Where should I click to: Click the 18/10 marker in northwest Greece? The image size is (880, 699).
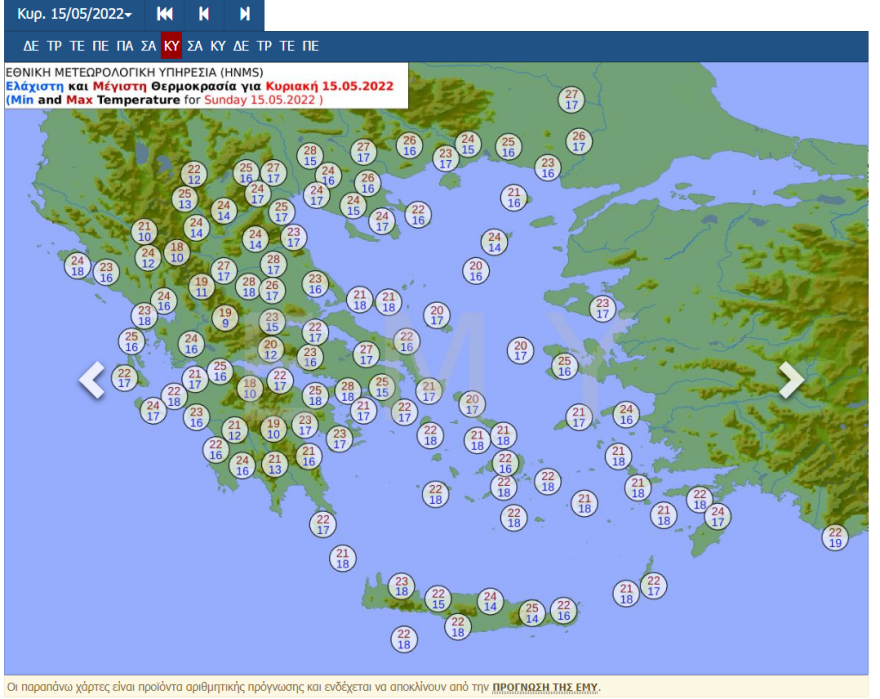pos(178,252)
